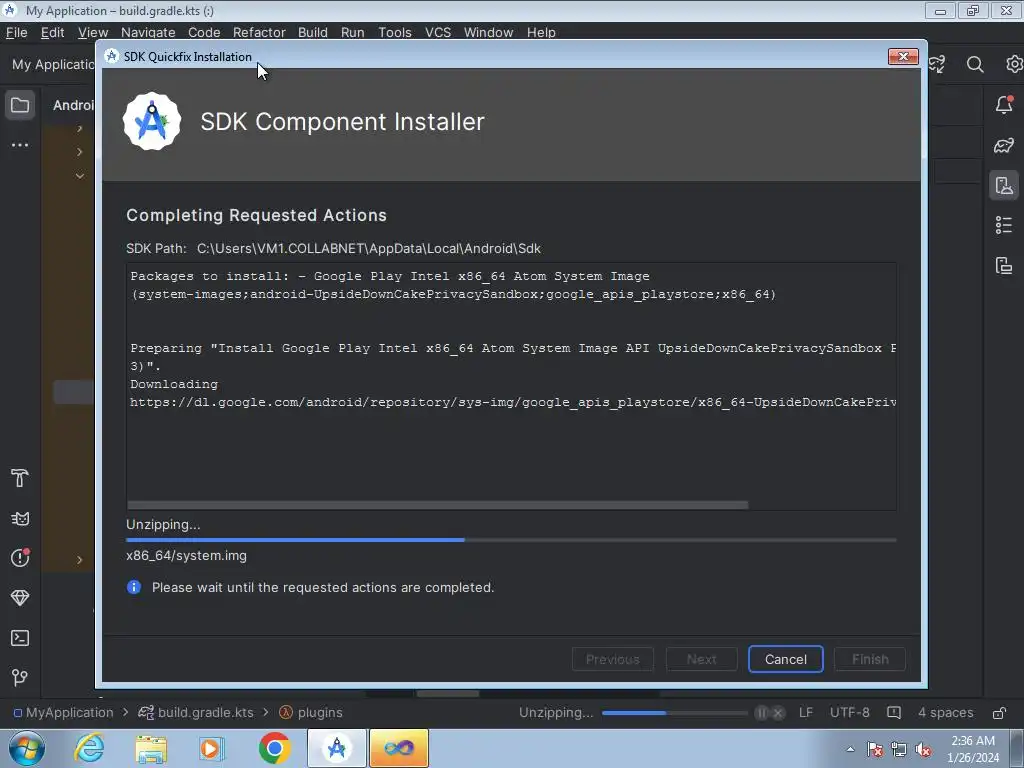Click the disabled Next button
The height and width of the screenshot is (768, 1024).
click(701, 659)
